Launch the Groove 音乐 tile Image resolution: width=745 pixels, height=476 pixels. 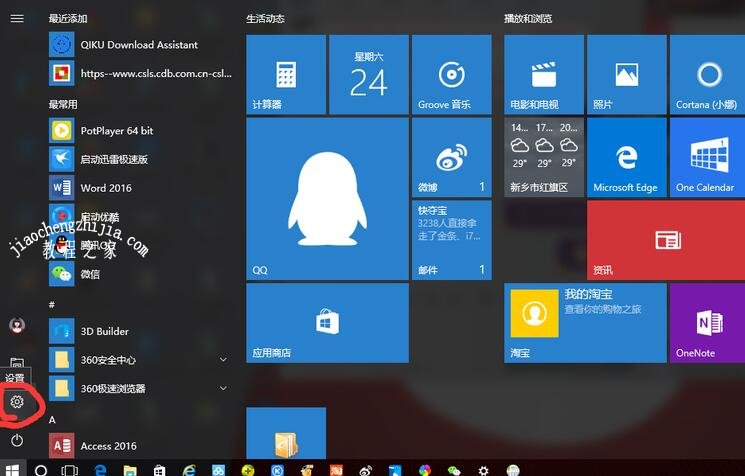452,75
